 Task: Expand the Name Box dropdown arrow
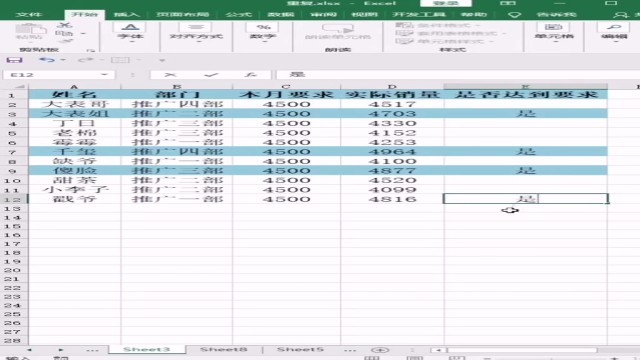pos(104,75)
